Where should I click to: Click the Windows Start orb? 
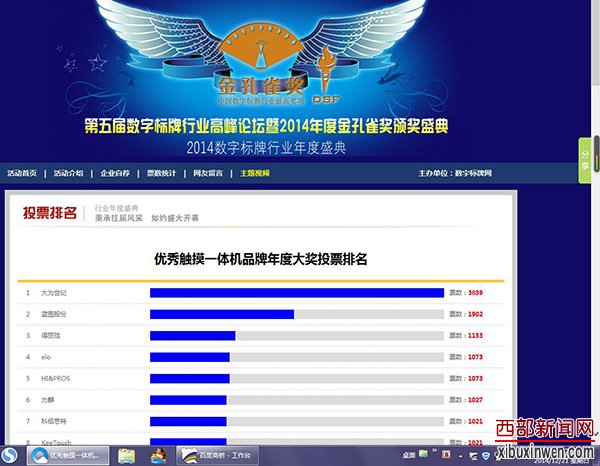[x=10, y=456]
